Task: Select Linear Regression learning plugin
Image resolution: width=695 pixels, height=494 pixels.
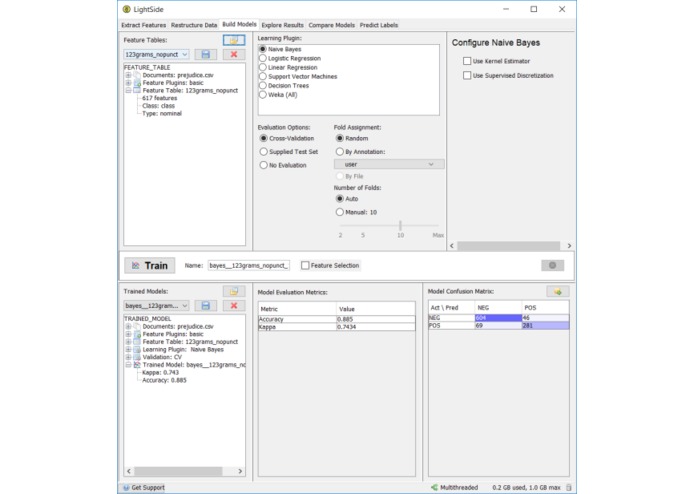Action: point(263,67)
